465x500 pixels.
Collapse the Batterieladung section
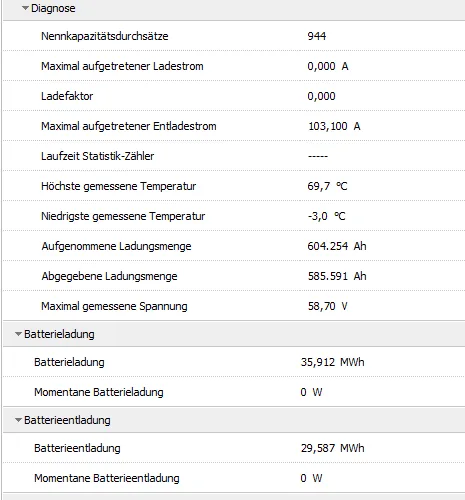pos(18,334)
